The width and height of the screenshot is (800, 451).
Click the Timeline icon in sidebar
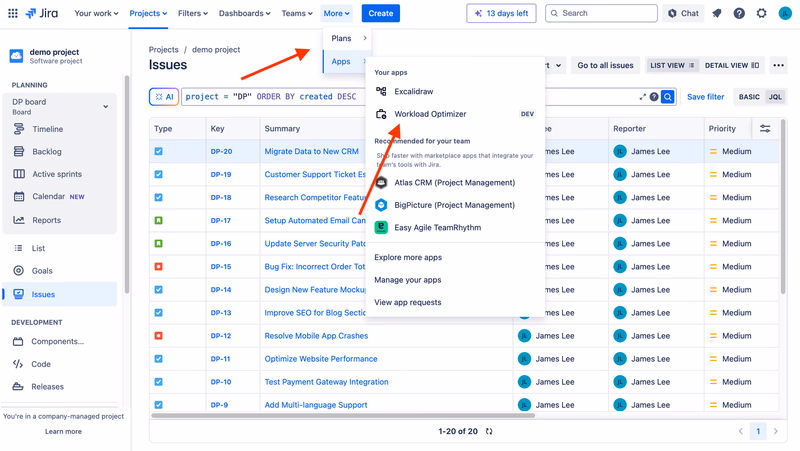pos(19,129)
